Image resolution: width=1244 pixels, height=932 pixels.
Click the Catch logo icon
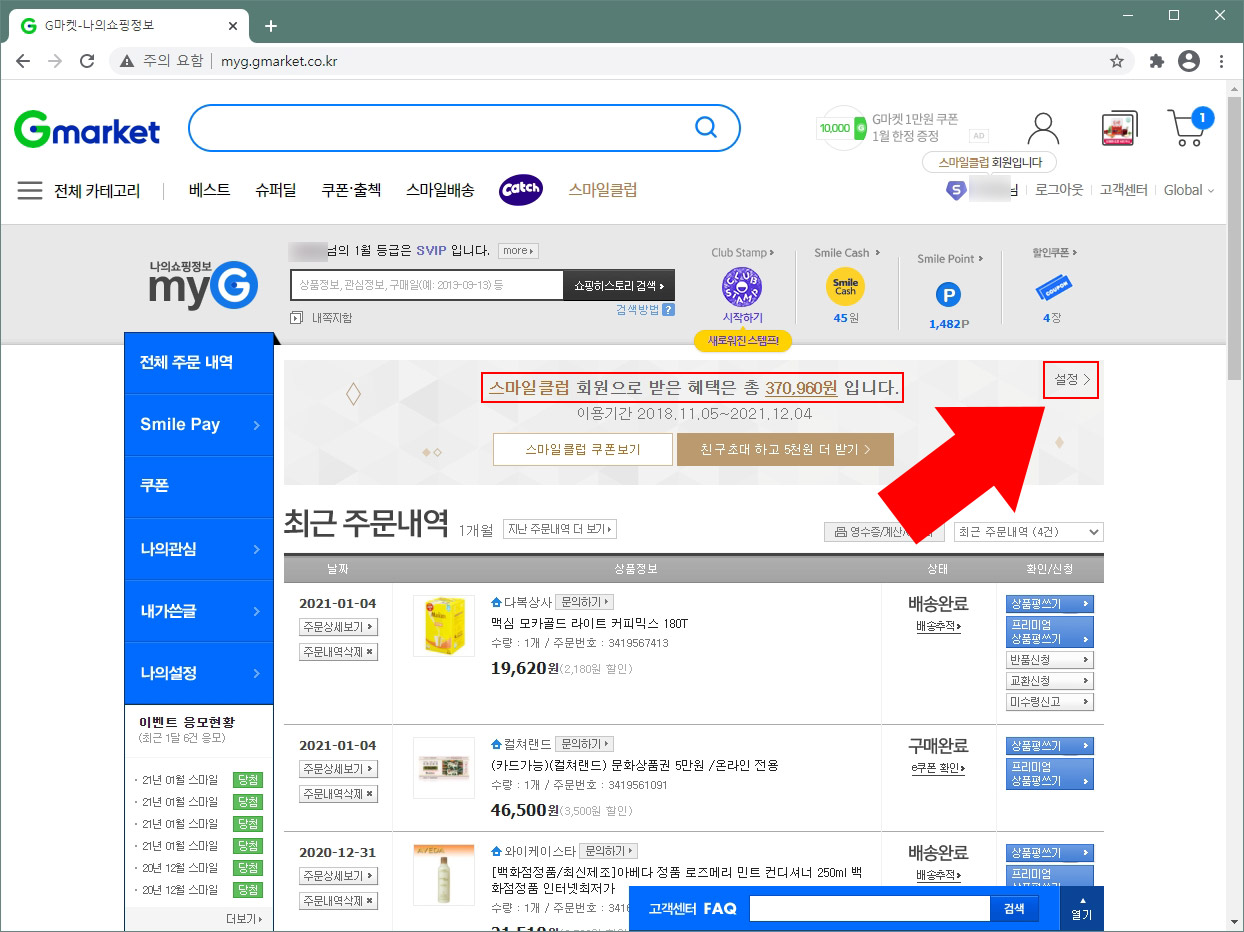[x=520, y=189]
